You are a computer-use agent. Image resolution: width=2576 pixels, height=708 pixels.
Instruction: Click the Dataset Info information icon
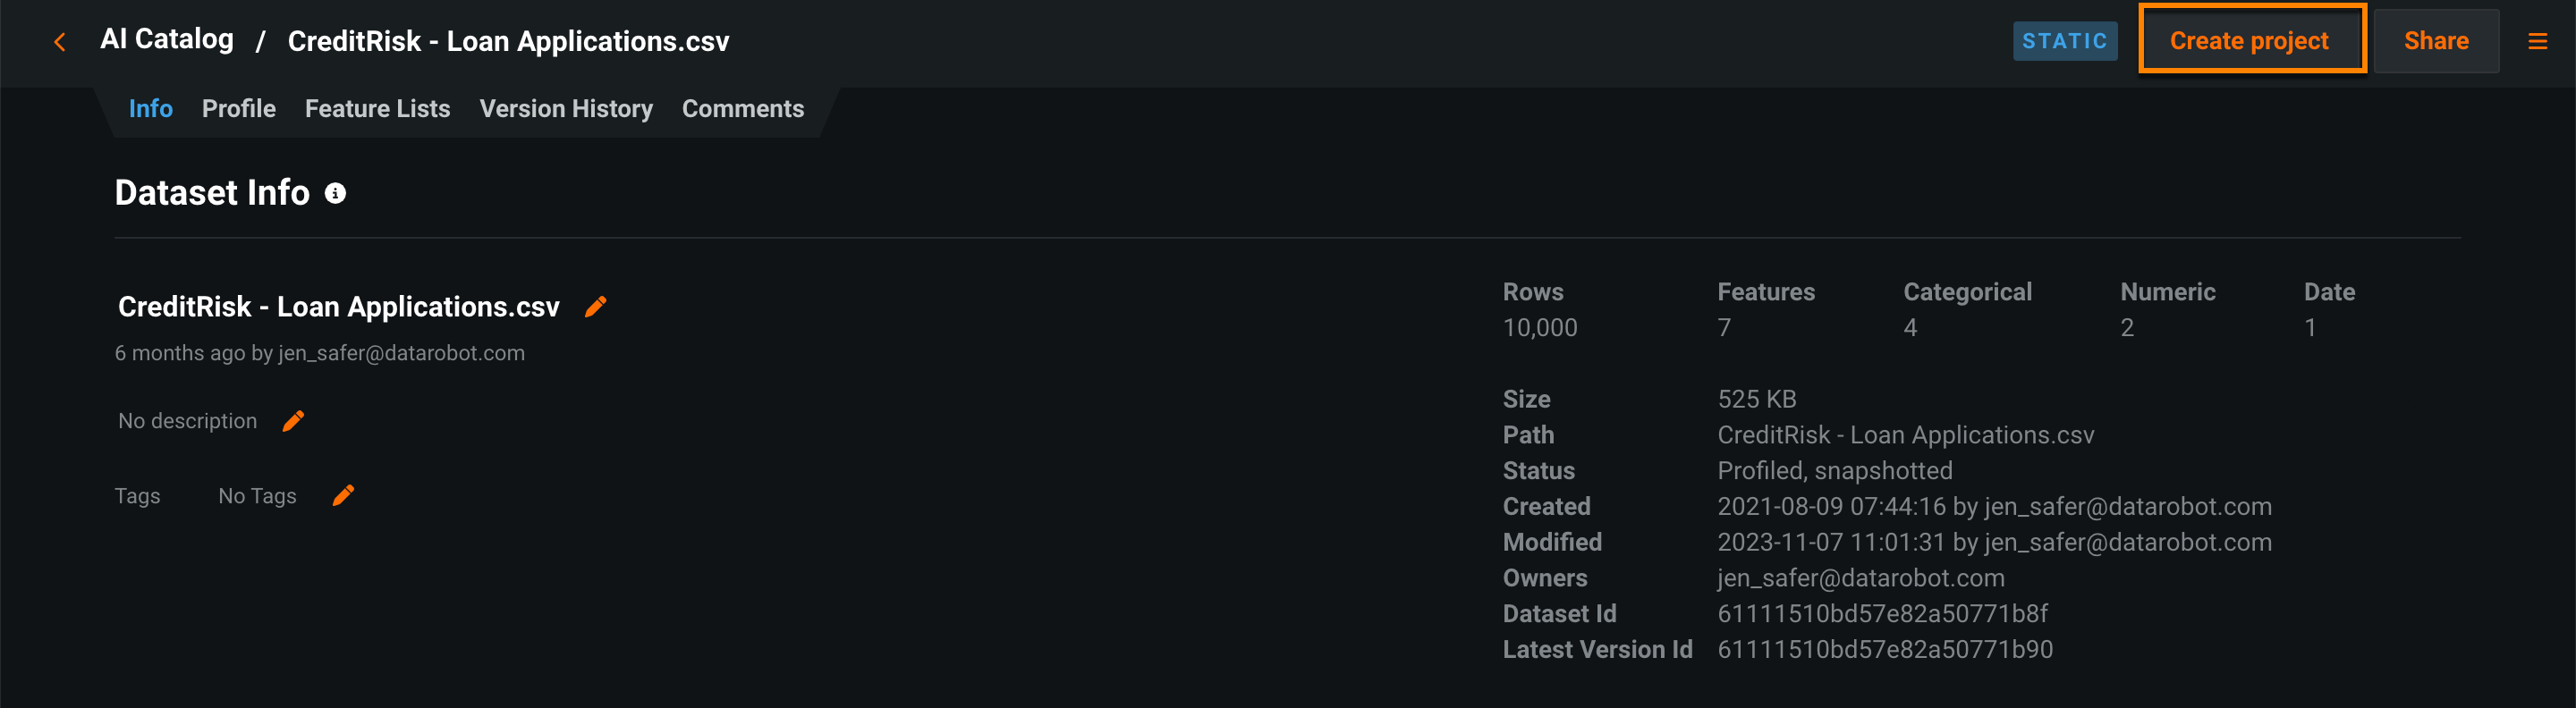[x=335, y=193]
